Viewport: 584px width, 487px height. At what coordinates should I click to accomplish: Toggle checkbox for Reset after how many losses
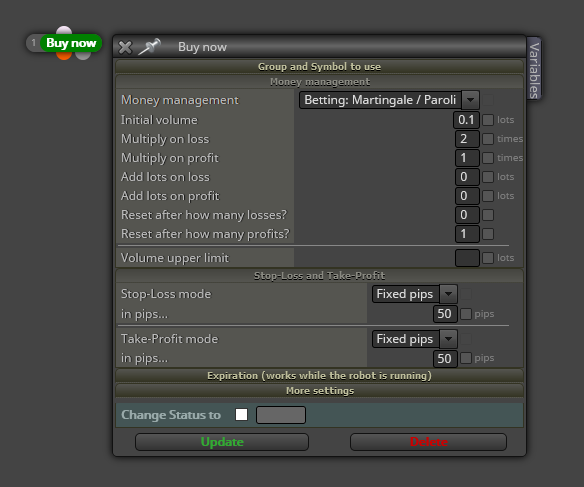click(x=488, y=215)
